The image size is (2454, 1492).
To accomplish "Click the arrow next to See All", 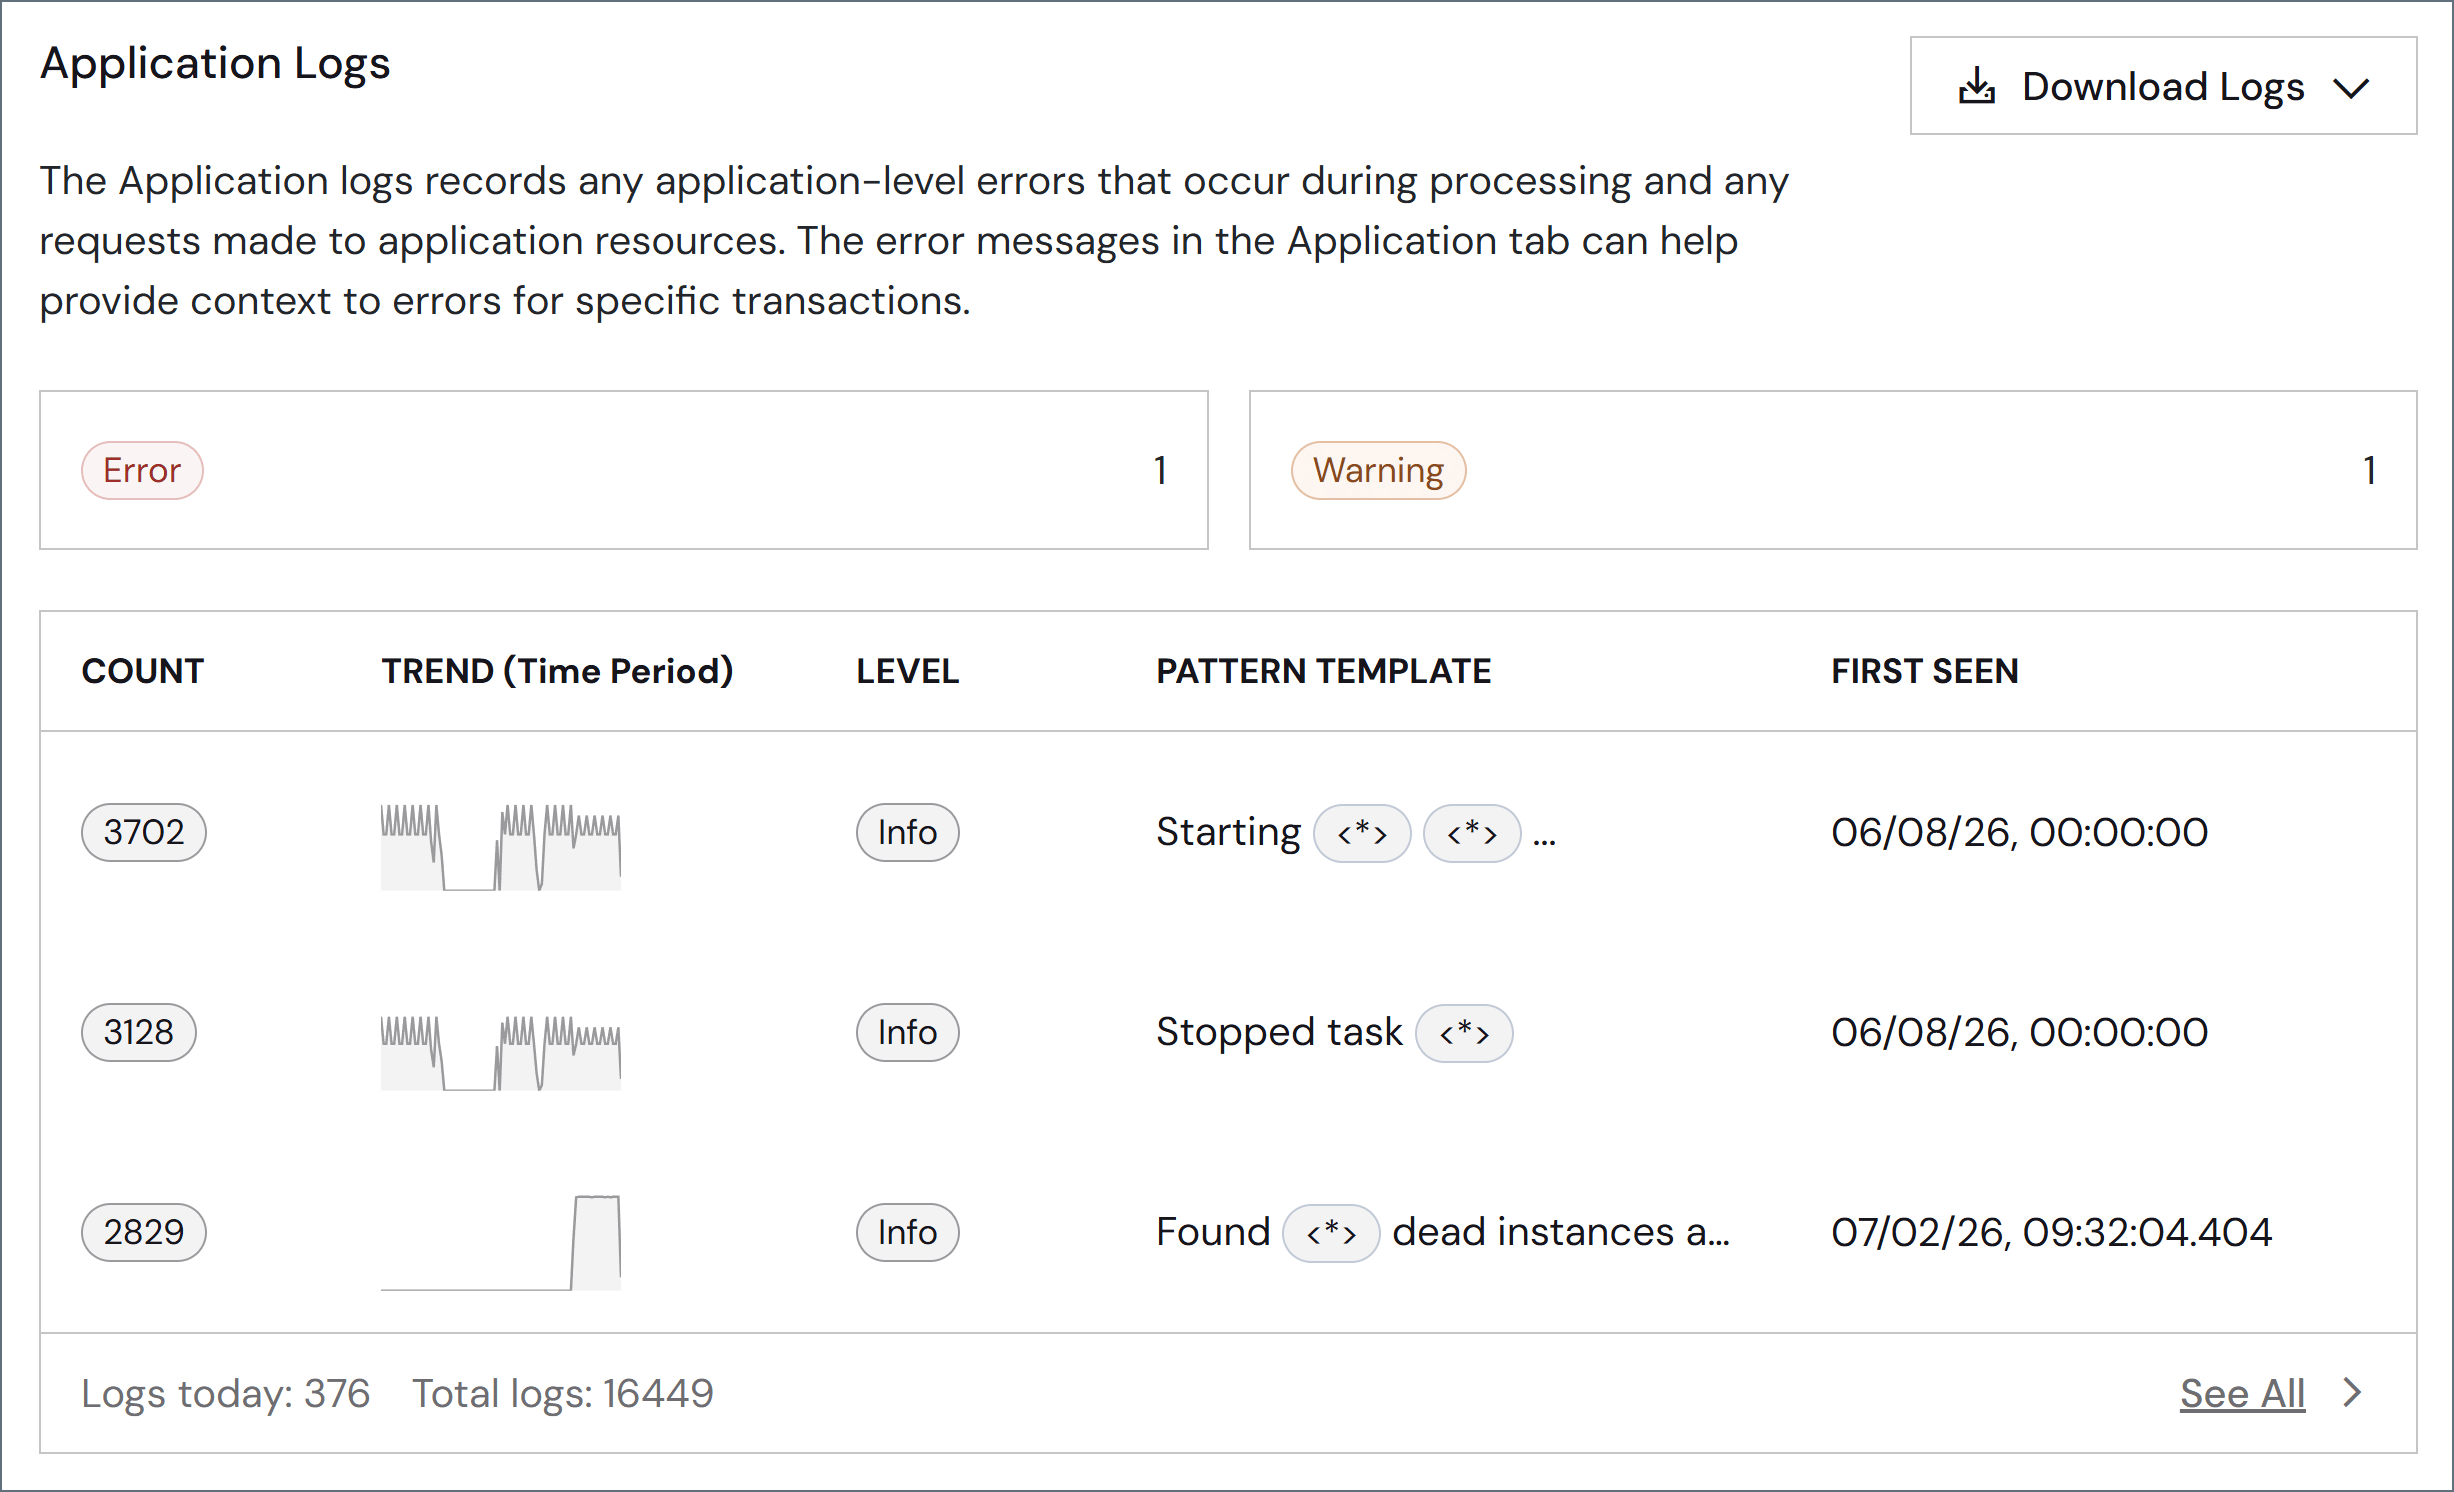I will [2353, 1392].
